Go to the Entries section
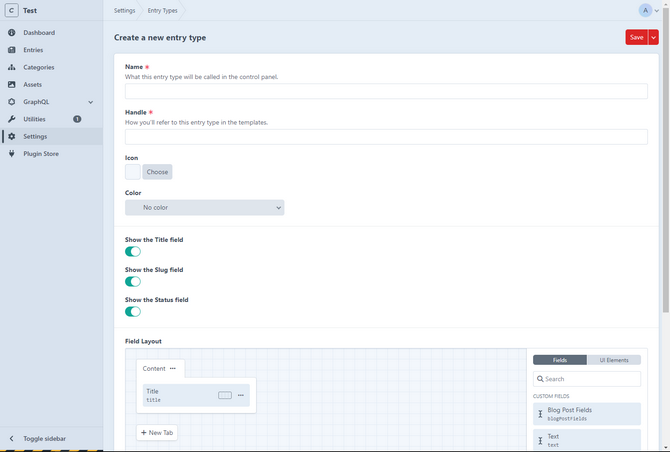The height and width of the screenshot is (452, 670). (33, 50)
